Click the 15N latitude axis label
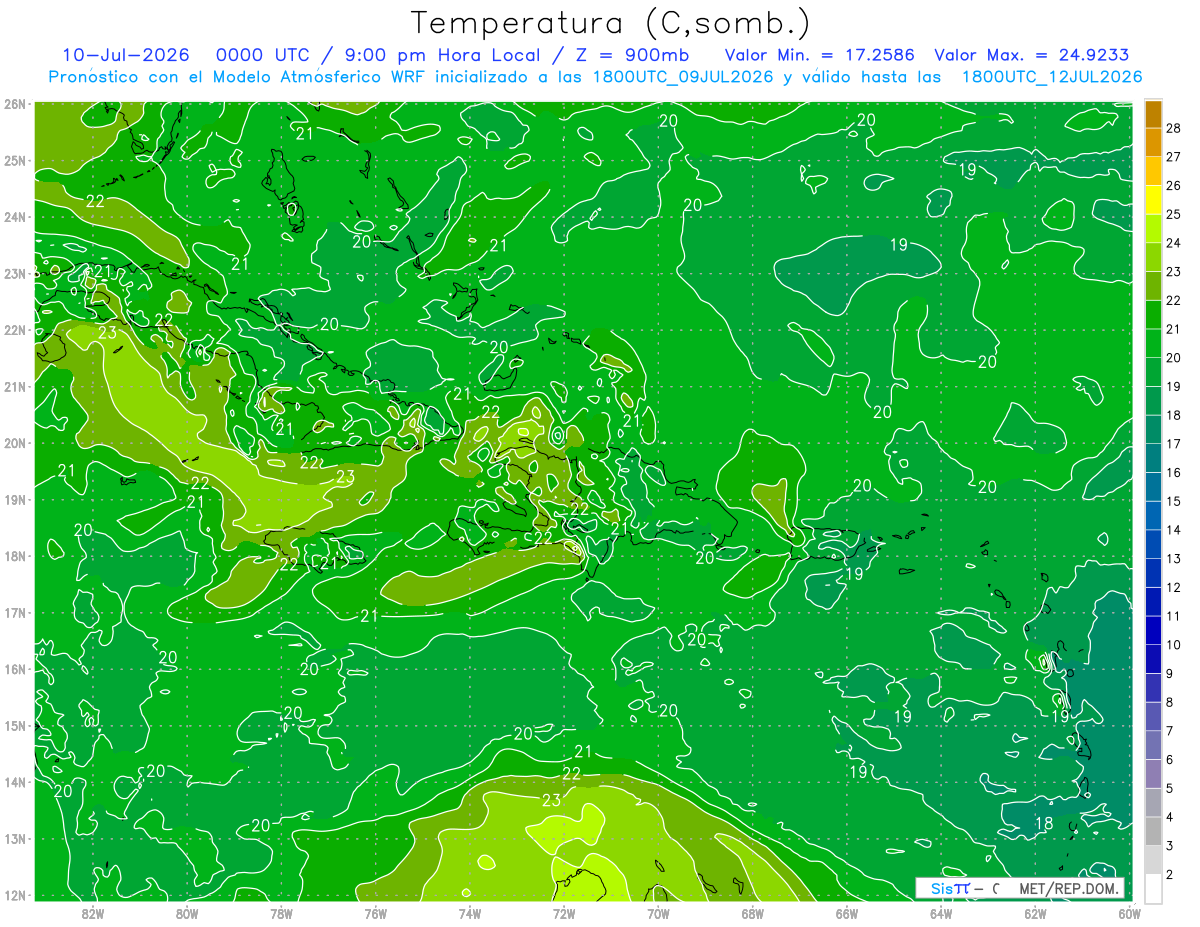This screenshot has width=1200, height=927. pos(15,726)
